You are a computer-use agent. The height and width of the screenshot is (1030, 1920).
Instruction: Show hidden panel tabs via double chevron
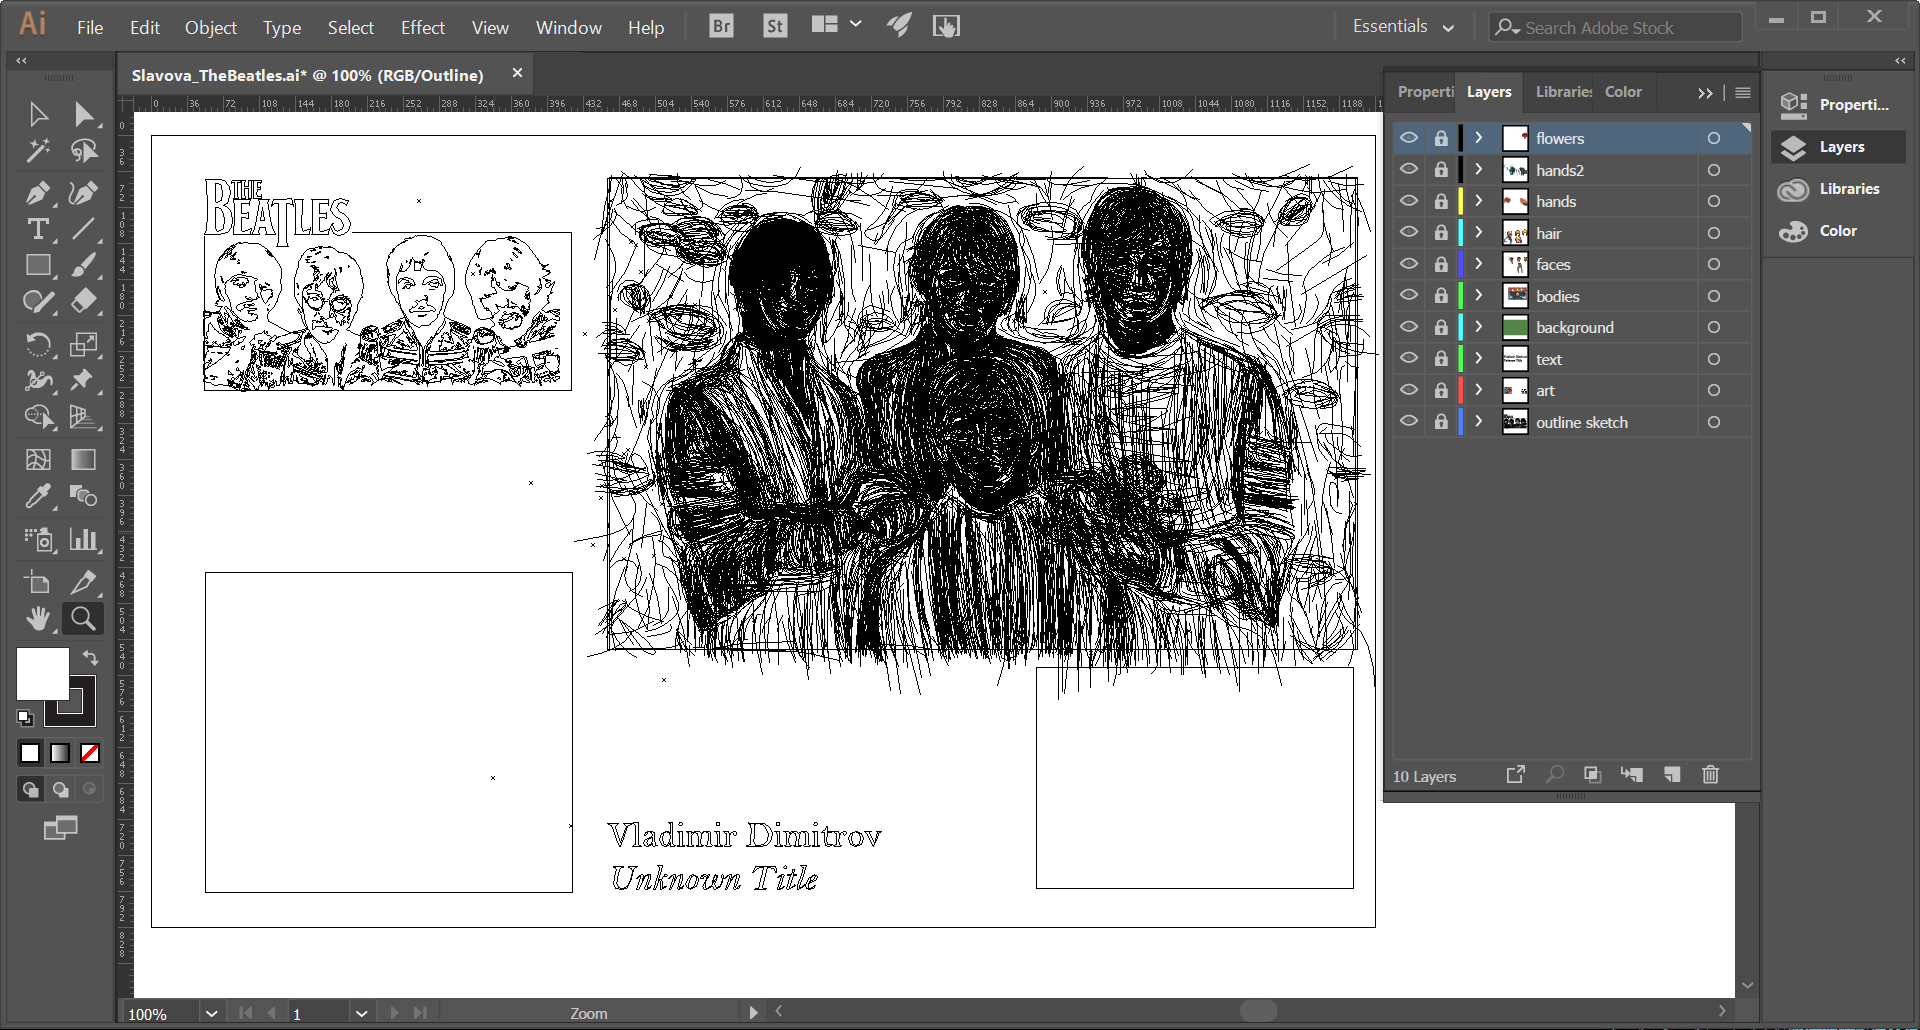(1705, 93)
